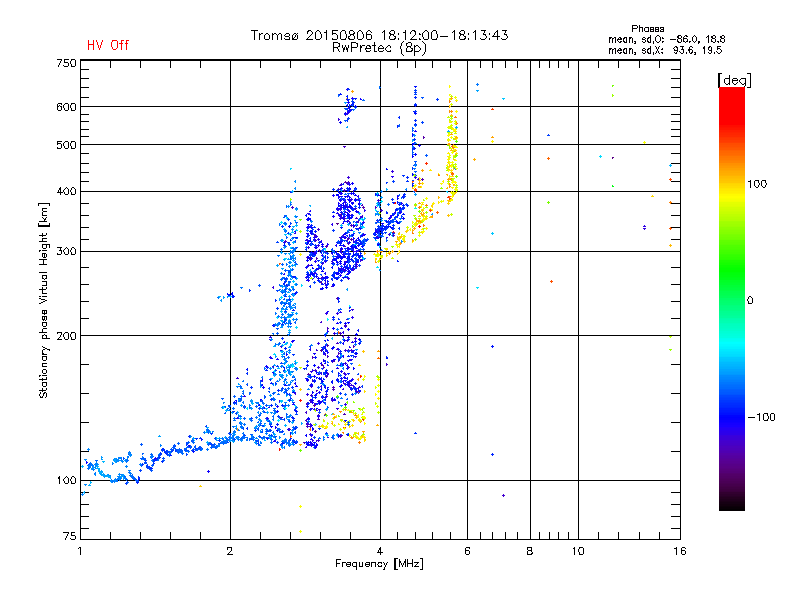This screenshot has width=800, height=600.
Task: Click the 'Phases' heading in the top right
Action: (x=647, y=29)
